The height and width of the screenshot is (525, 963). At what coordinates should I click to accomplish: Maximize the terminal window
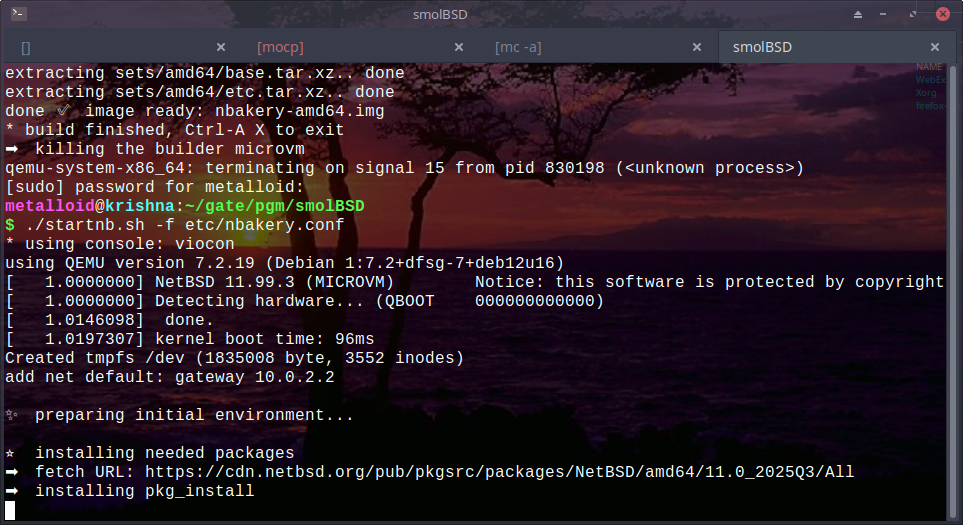click(x=911, y=14)
